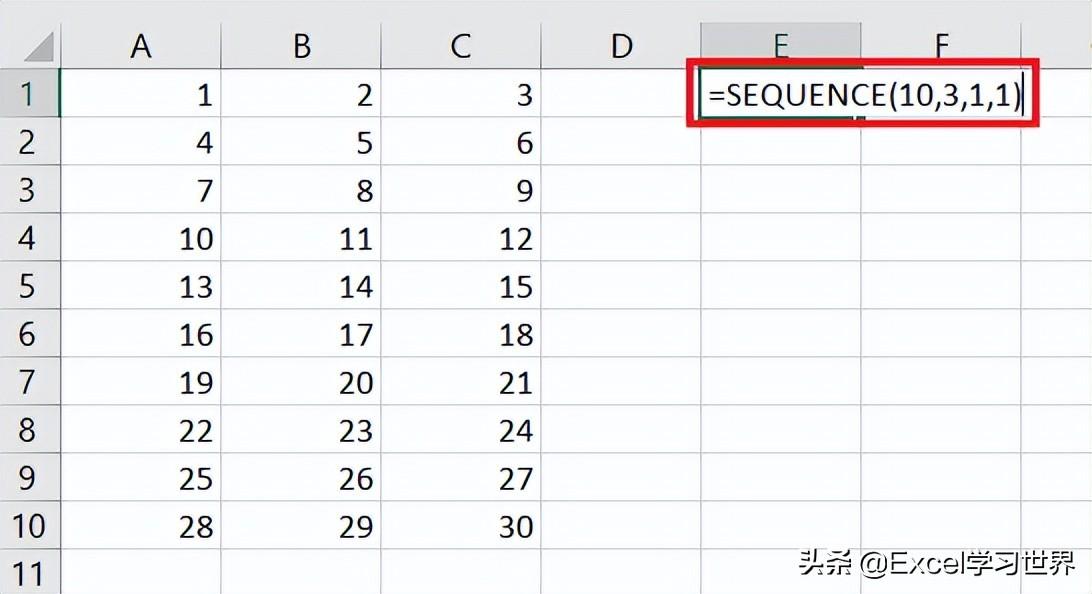Viewport: 1092px width, 594px height.
Task: Select column F header
Action: click(x=941, y=46)
